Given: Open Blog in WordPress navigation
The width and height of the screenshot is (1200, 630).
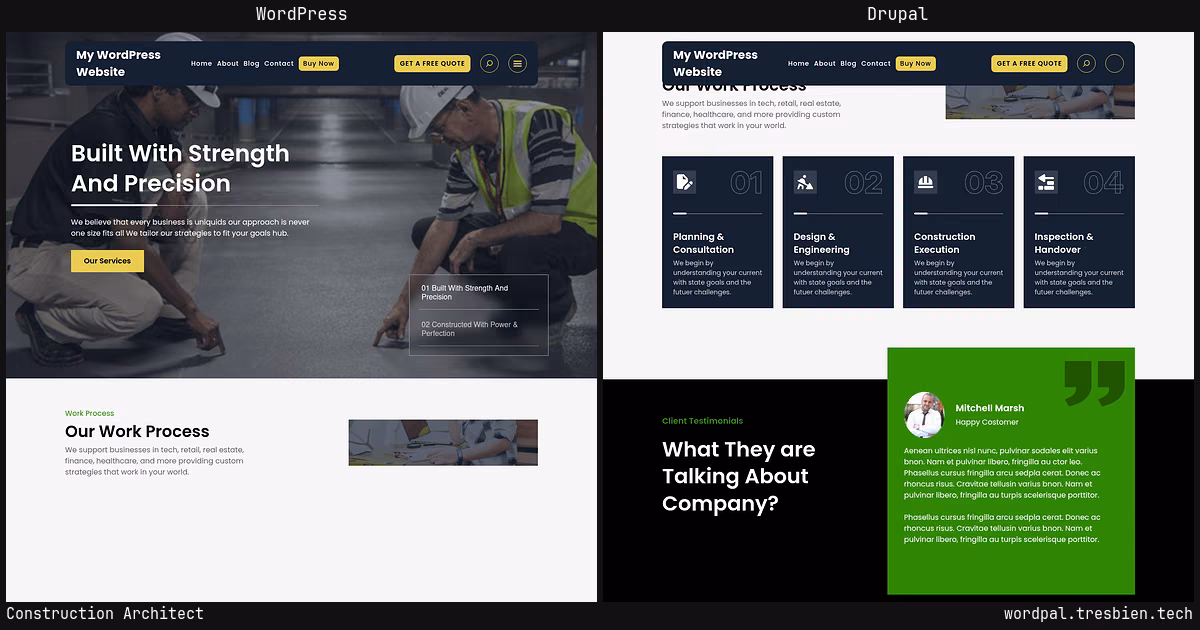Looking at the screenshot, I should pos(251,64).
